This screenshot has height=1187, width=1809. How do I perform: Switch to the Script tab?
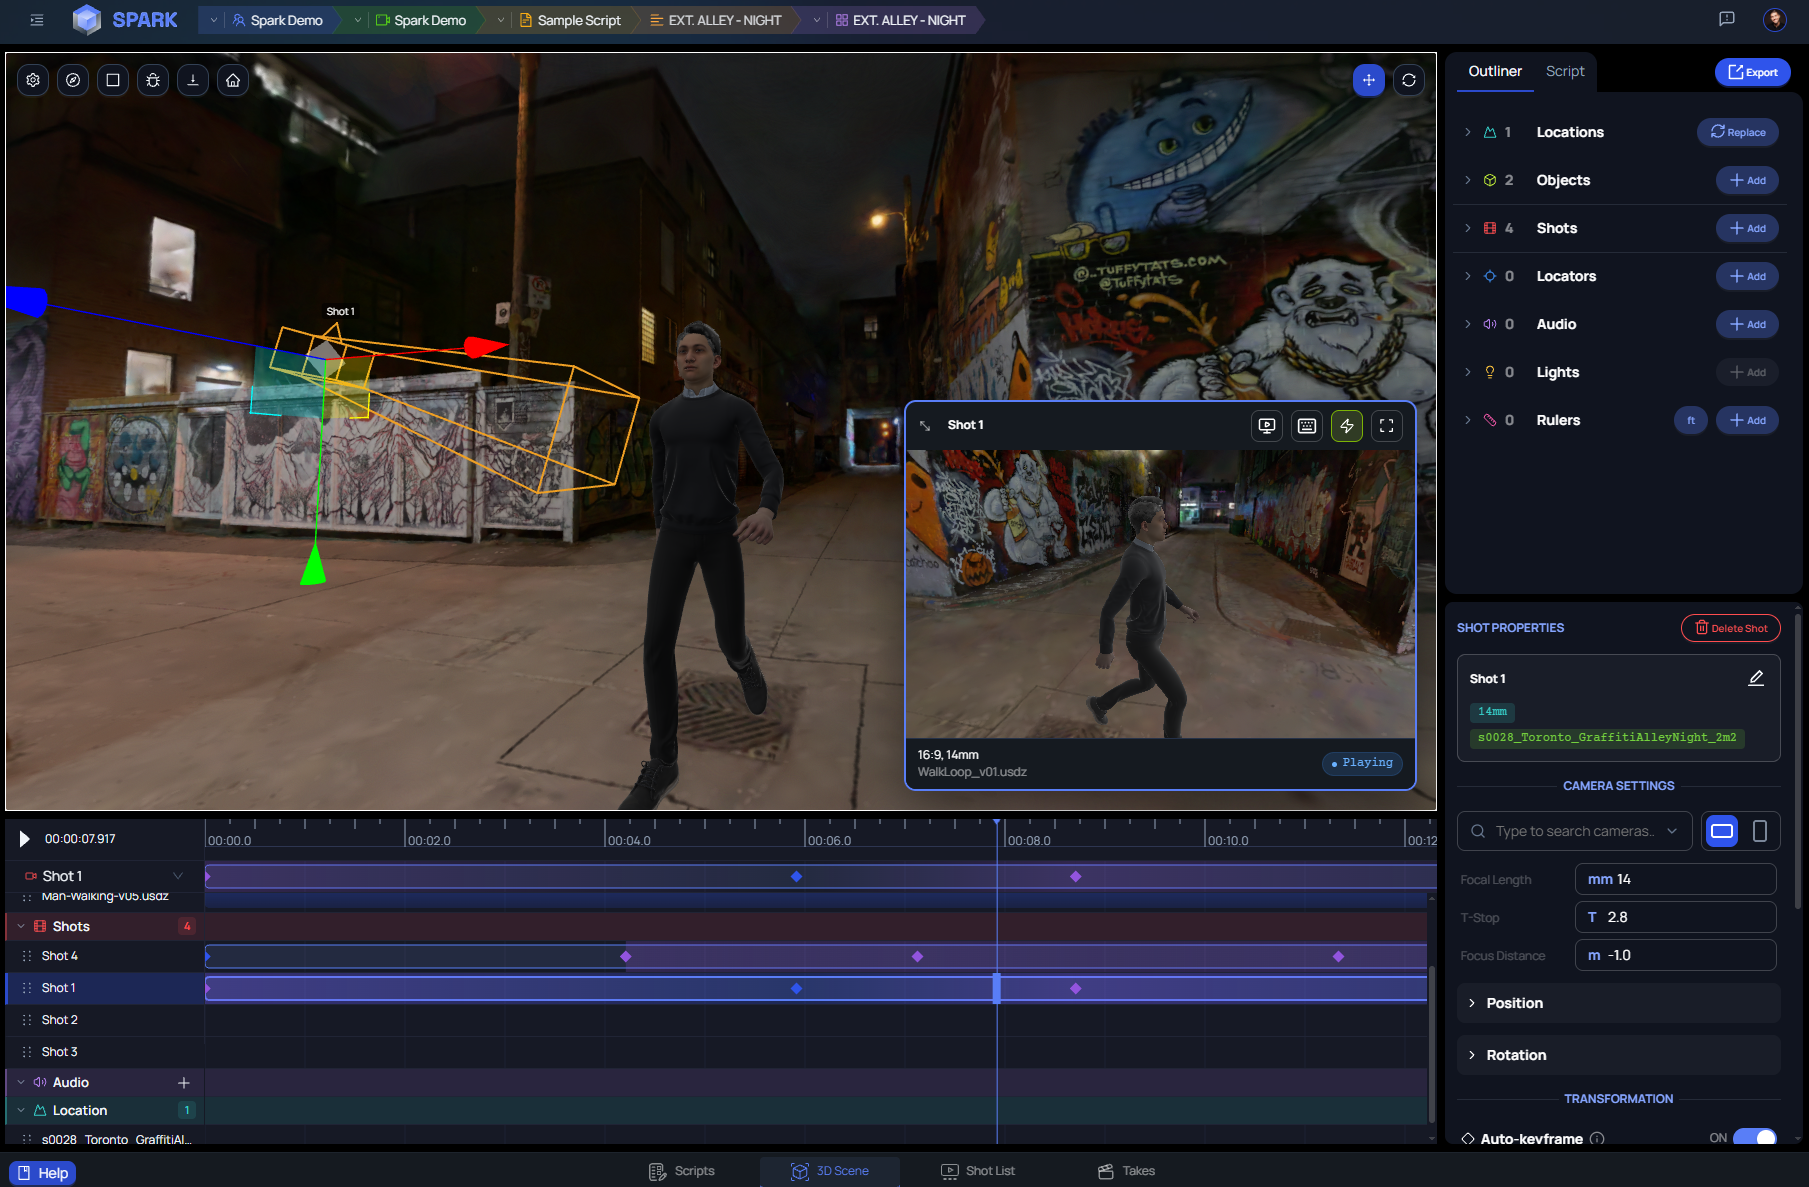click(1565, 71)
